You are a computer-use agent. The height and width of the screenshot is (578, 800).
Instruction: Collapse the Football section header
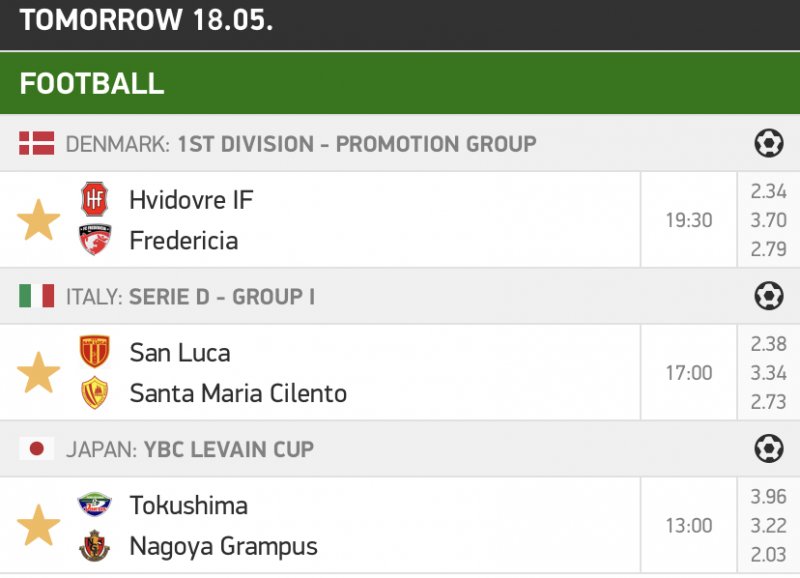[x=400, y=83]
